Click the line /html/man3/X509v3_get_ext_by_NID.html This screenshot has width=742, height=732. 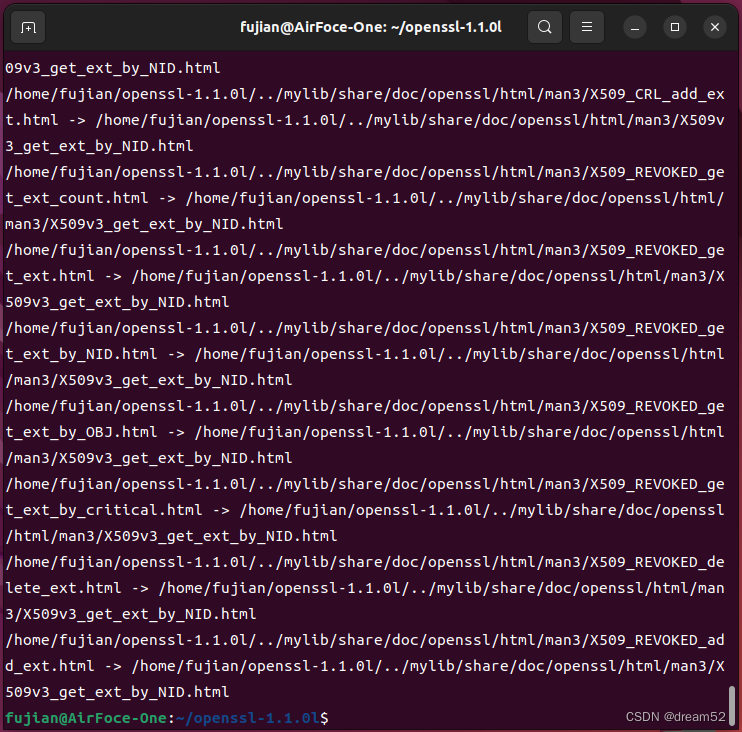(x=171, y=537)
